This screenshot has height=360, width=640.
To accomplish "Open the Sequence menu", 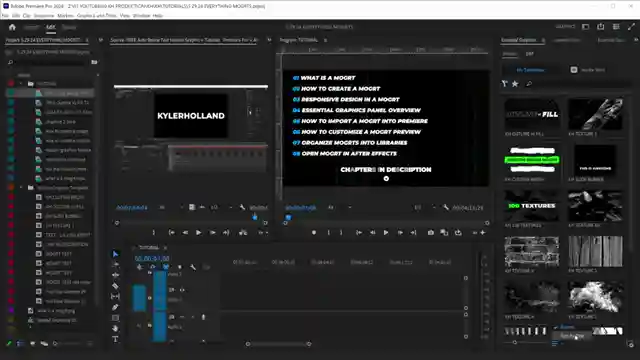I will (x=44, y=16).
